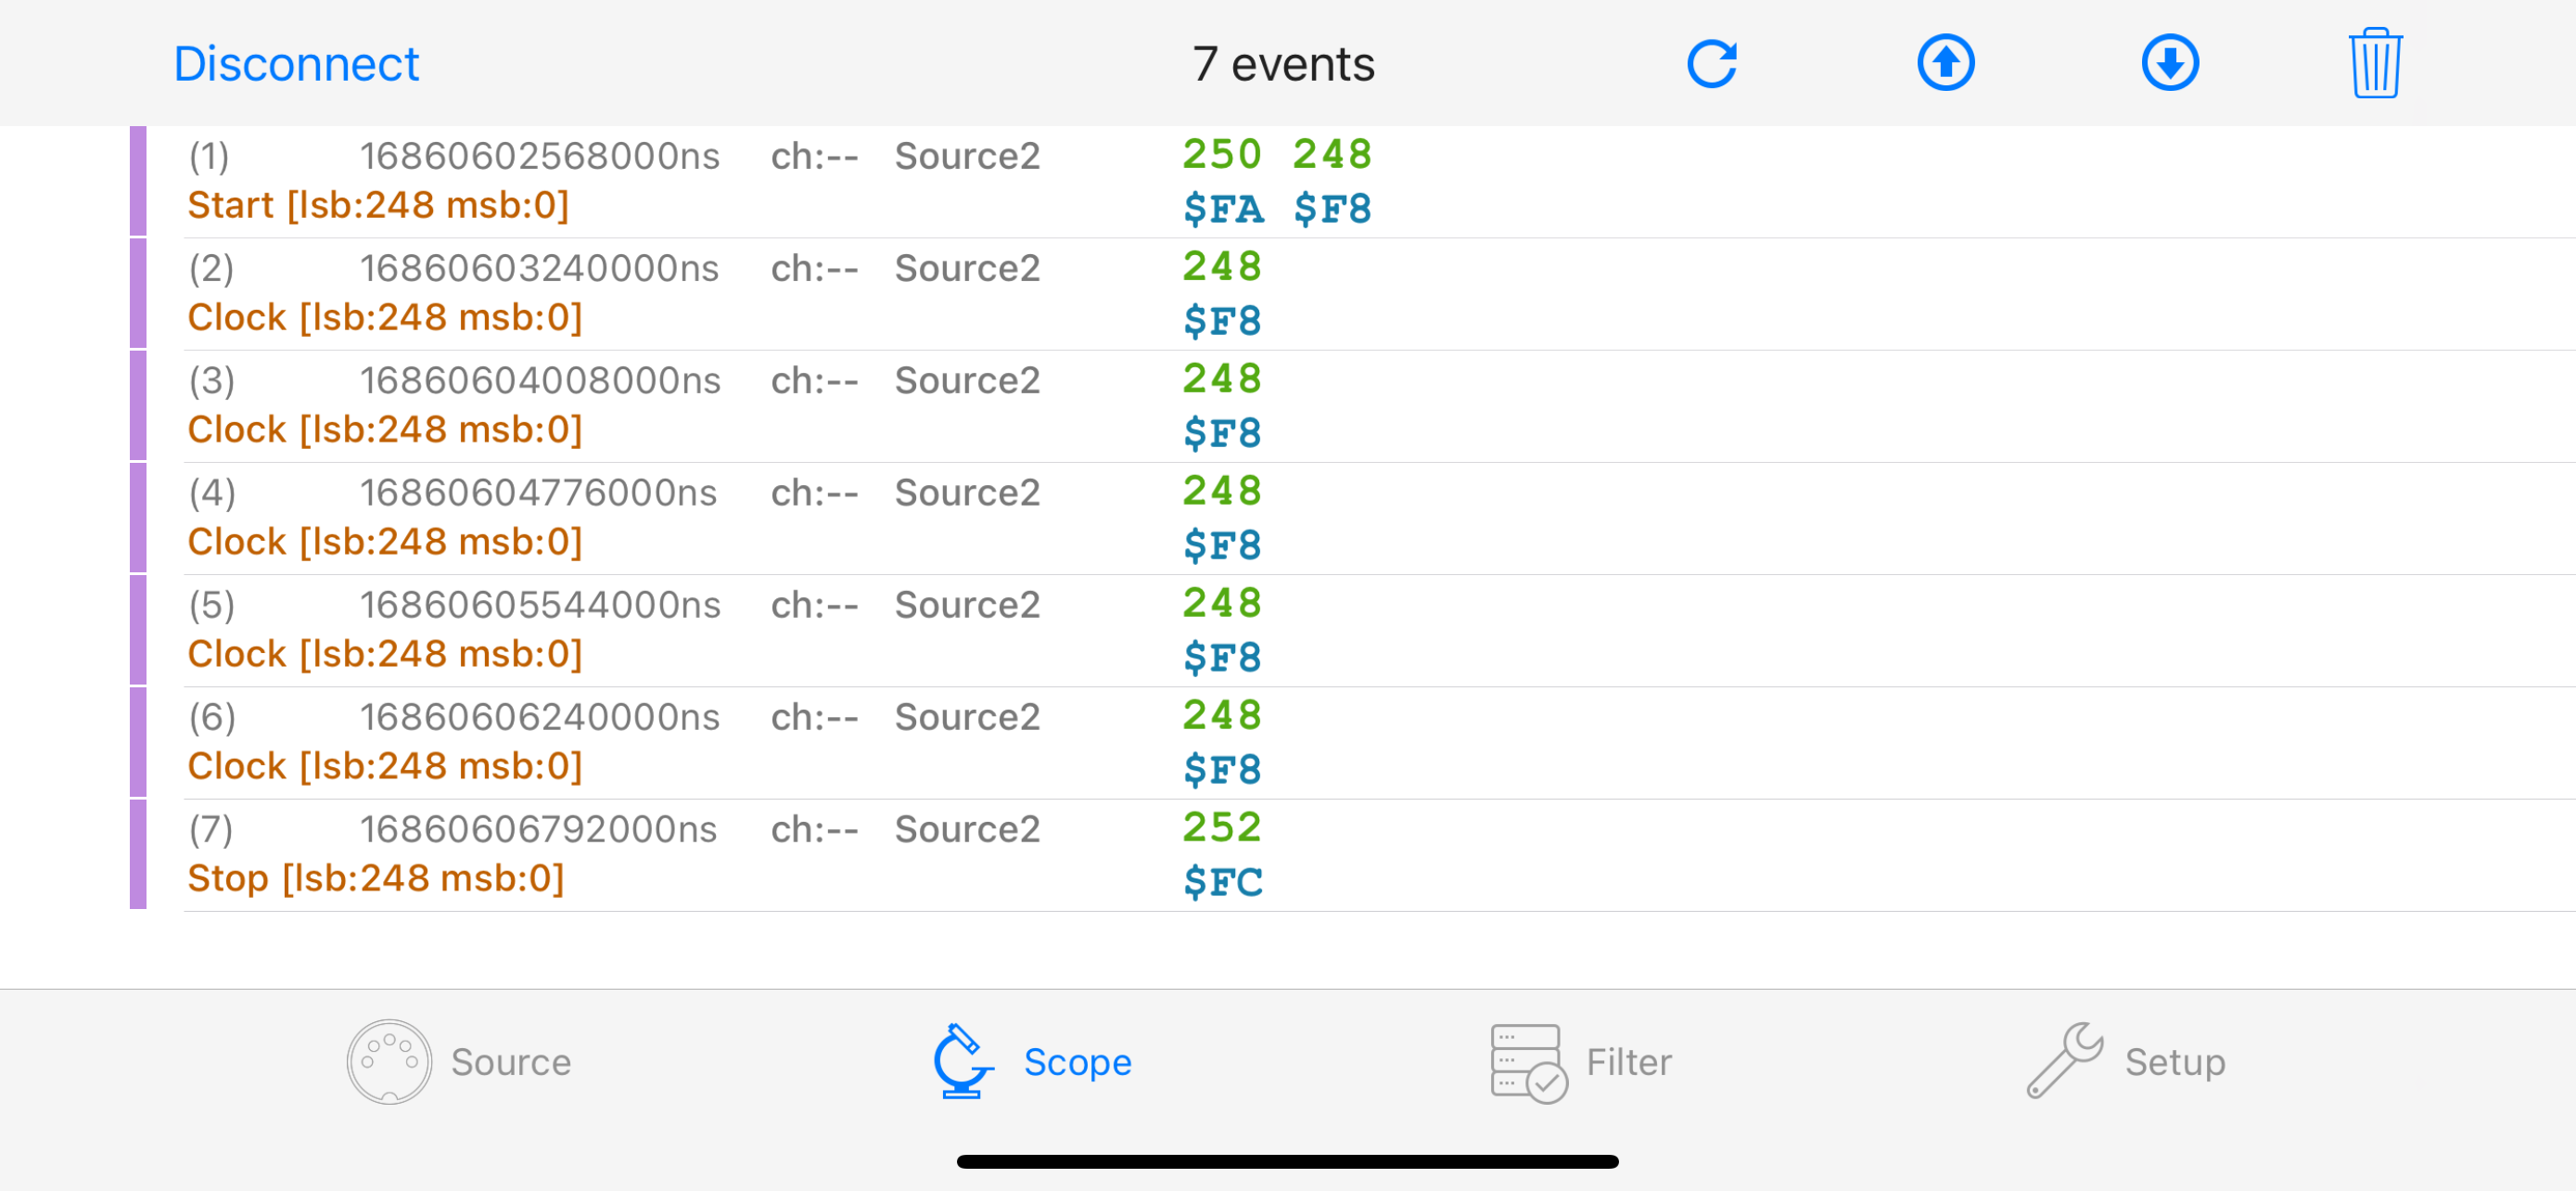Tap the trash can to clear events
The height and width of the screenshot is (1191, 2576).
(2374, 64)
